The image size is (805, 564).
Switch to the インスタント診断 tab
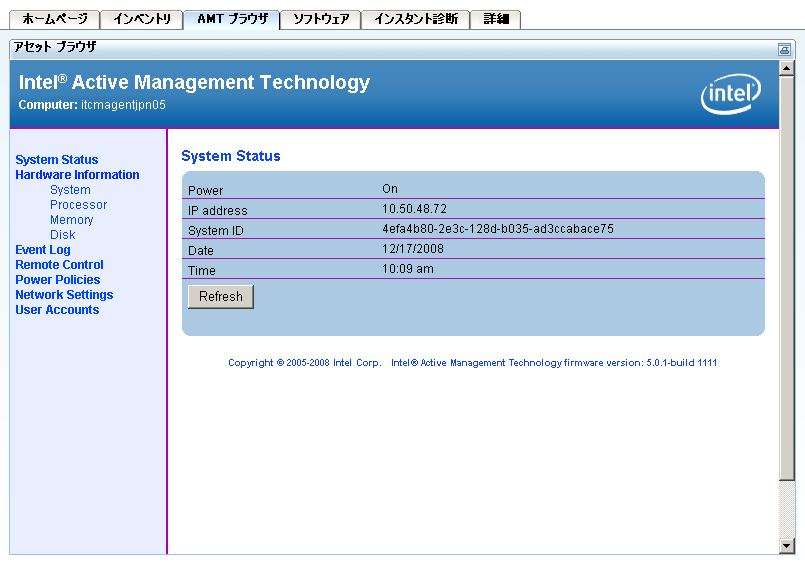tap(416, 20)
